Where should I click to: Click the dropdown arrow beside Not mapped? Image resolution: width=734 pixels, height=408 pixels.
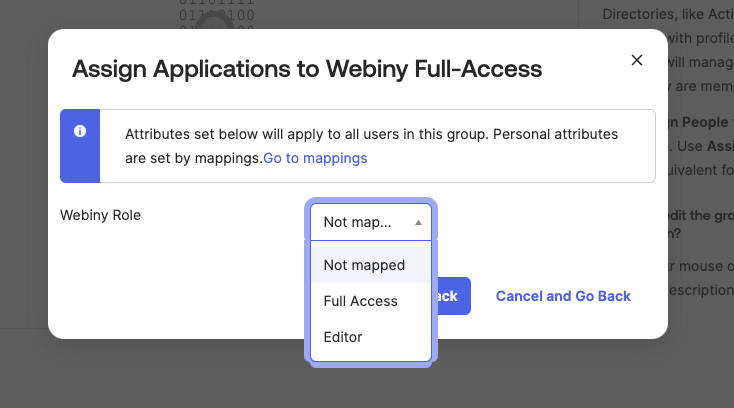(418, 222)
